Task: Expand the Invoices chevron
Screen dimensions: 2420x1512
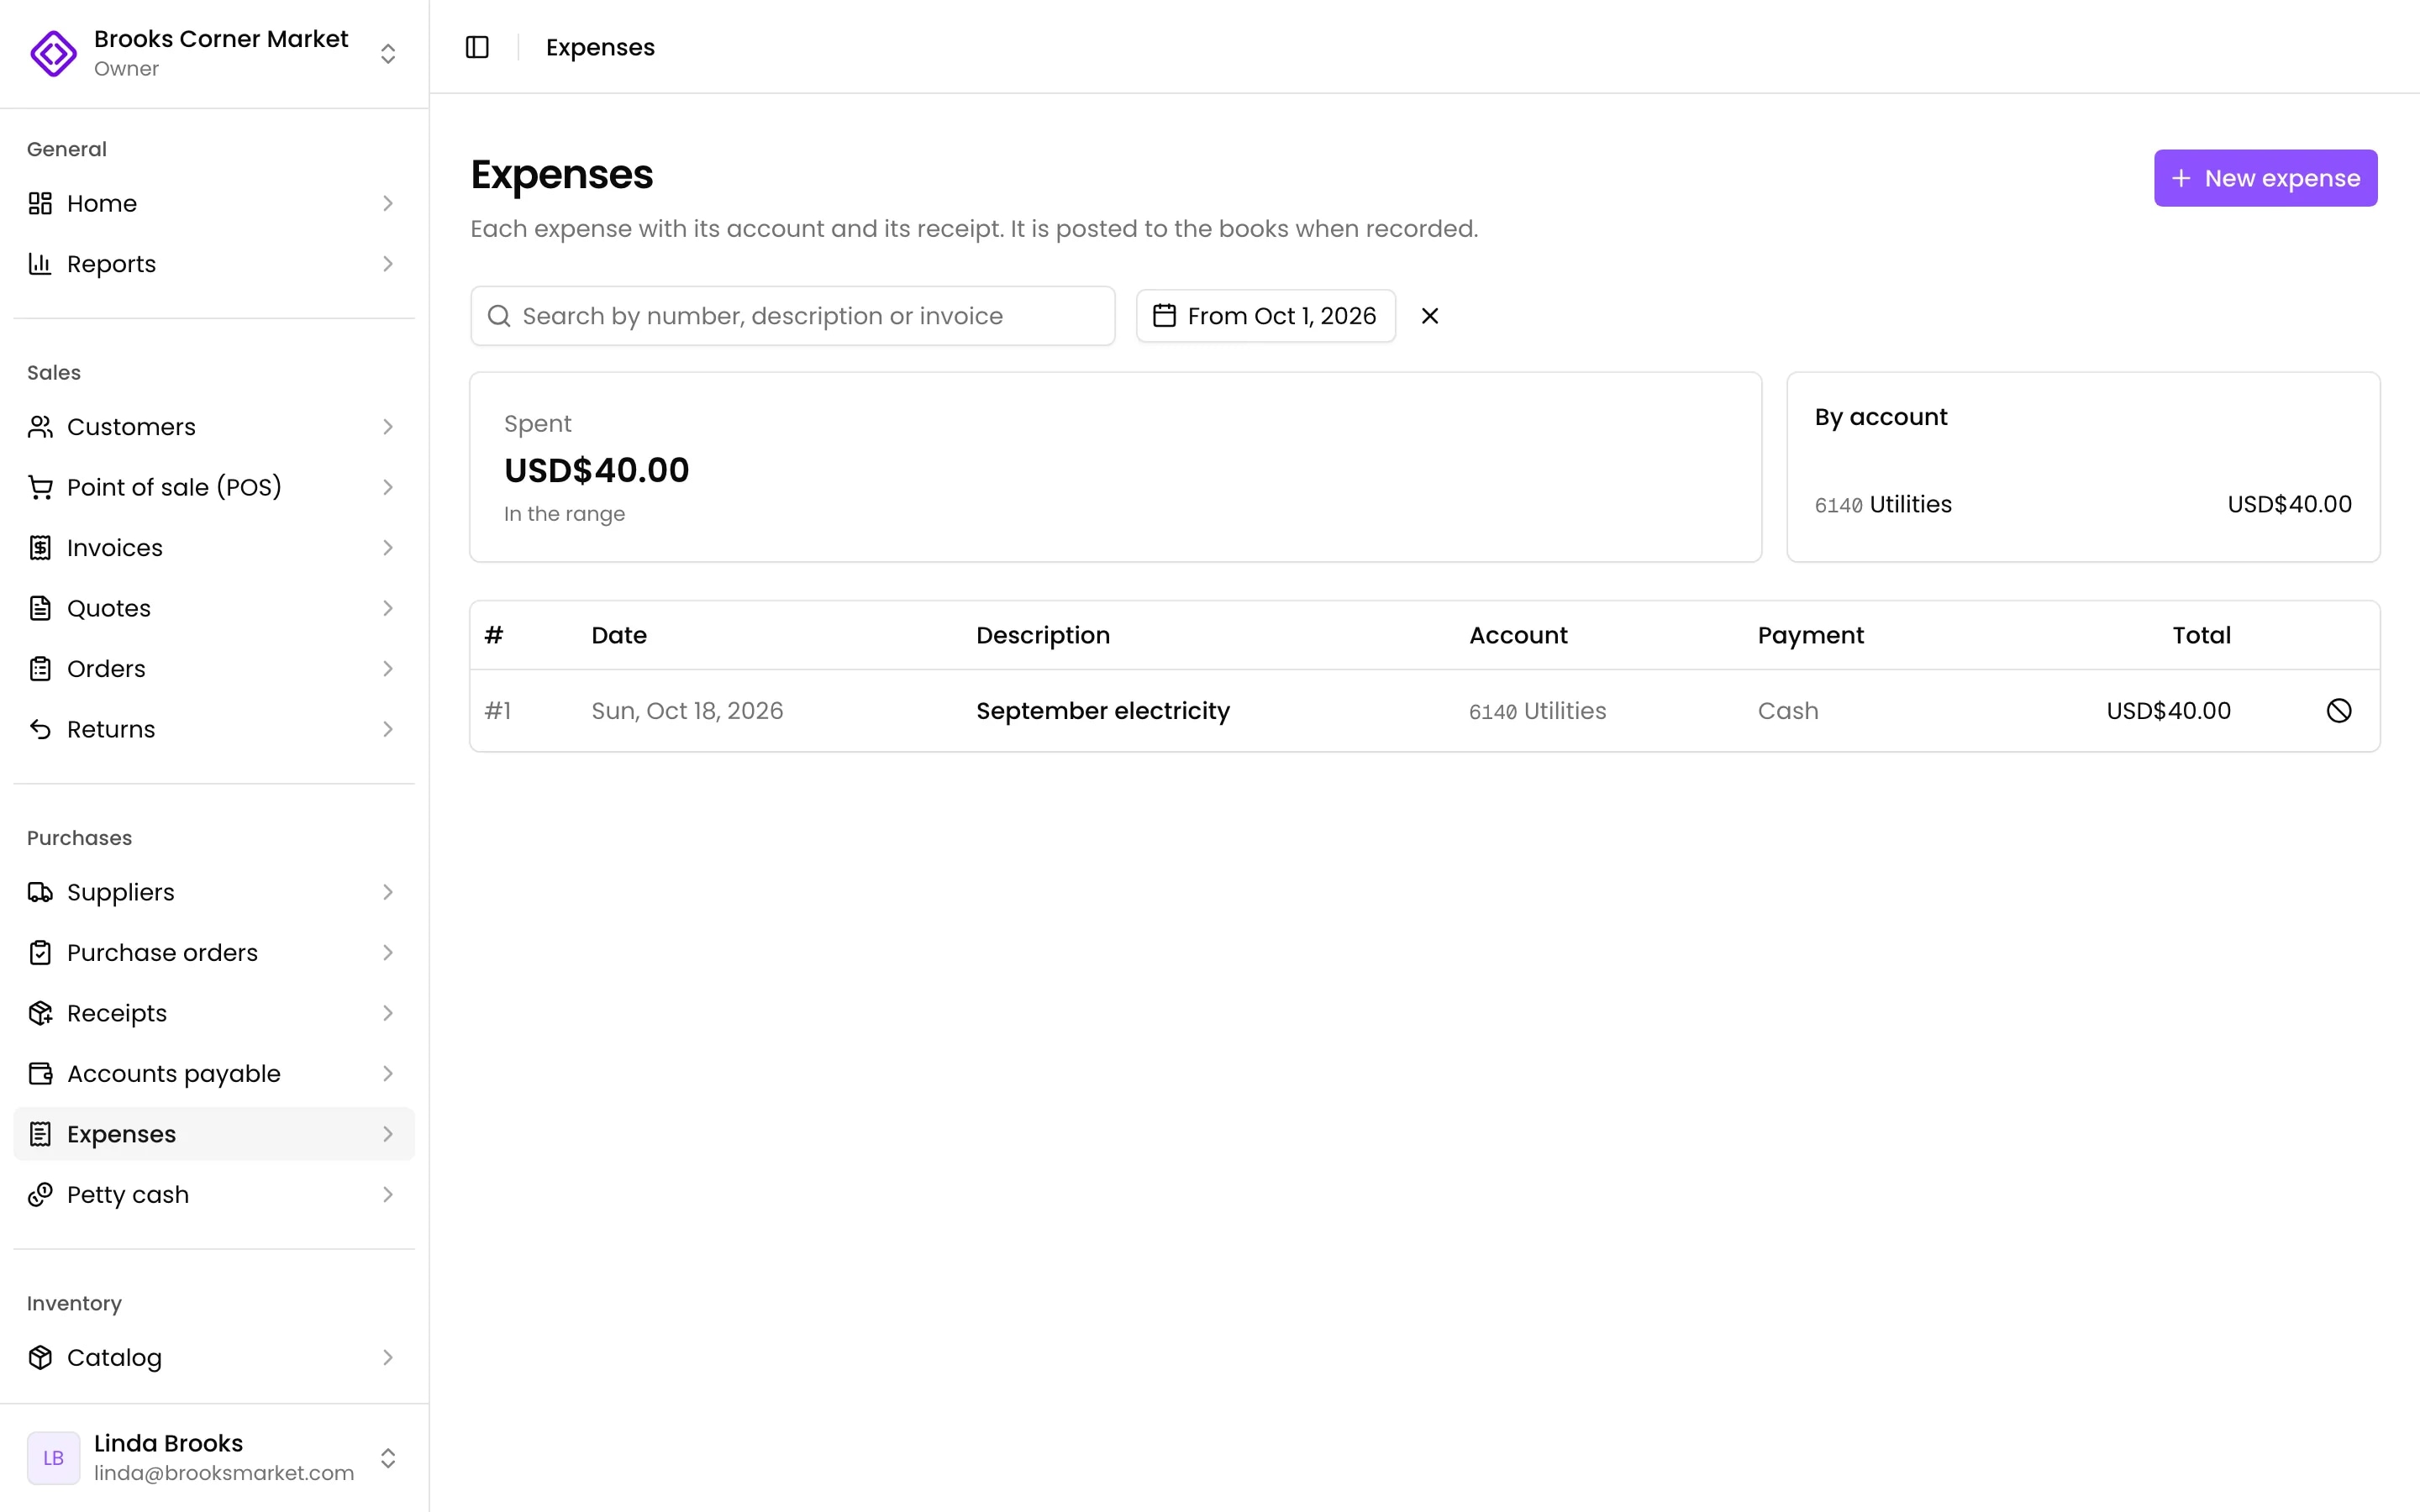Action: coord(388,548)
